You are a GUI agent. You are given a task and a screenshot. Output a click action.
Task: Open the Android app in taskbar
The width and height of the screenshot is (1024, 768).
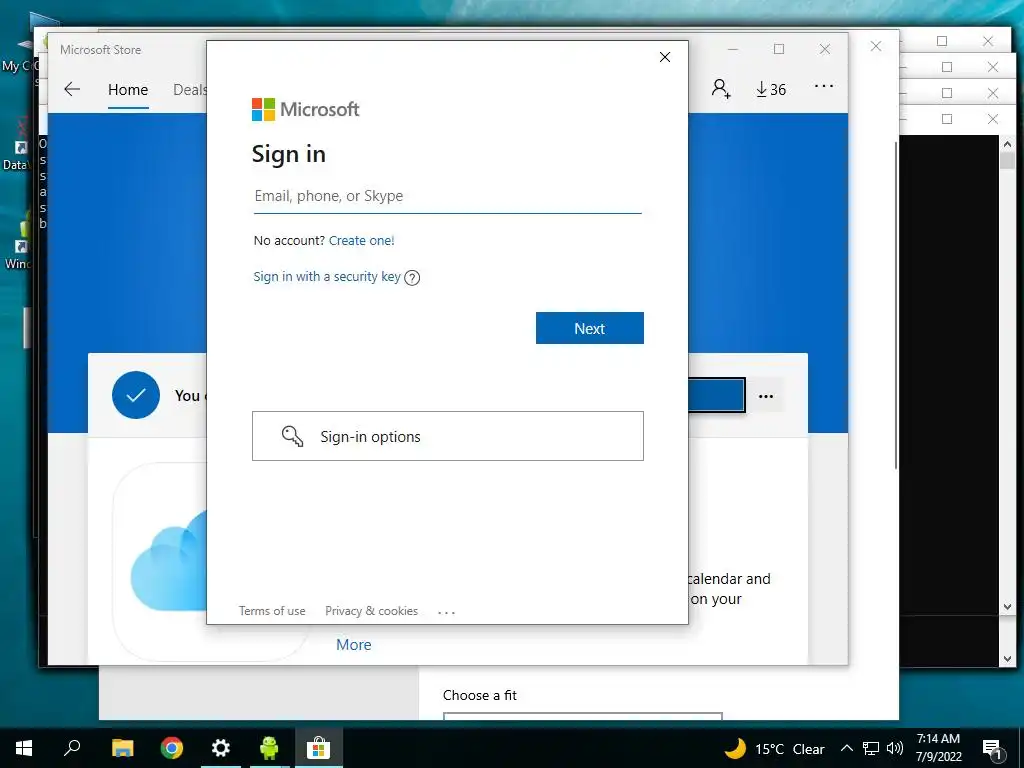[x=269, y=748]
